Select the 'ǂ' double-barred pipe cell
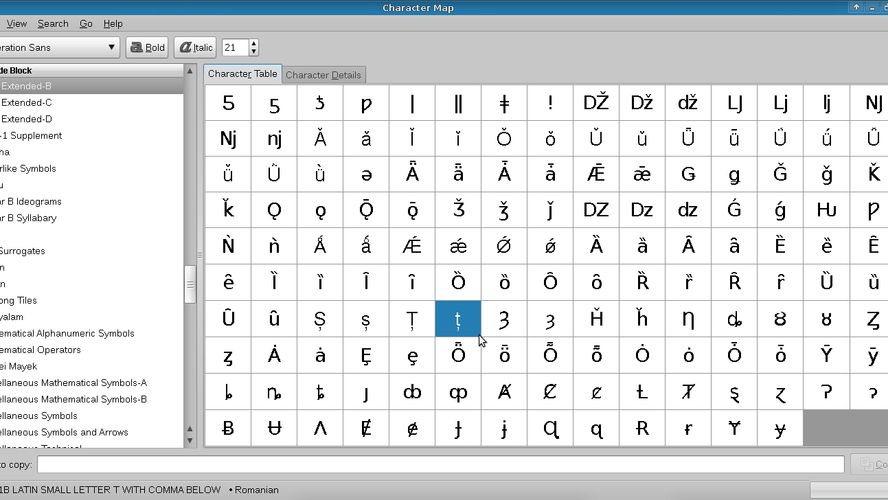This screenshot has height=500, width=888. click(x=504, y=103)
